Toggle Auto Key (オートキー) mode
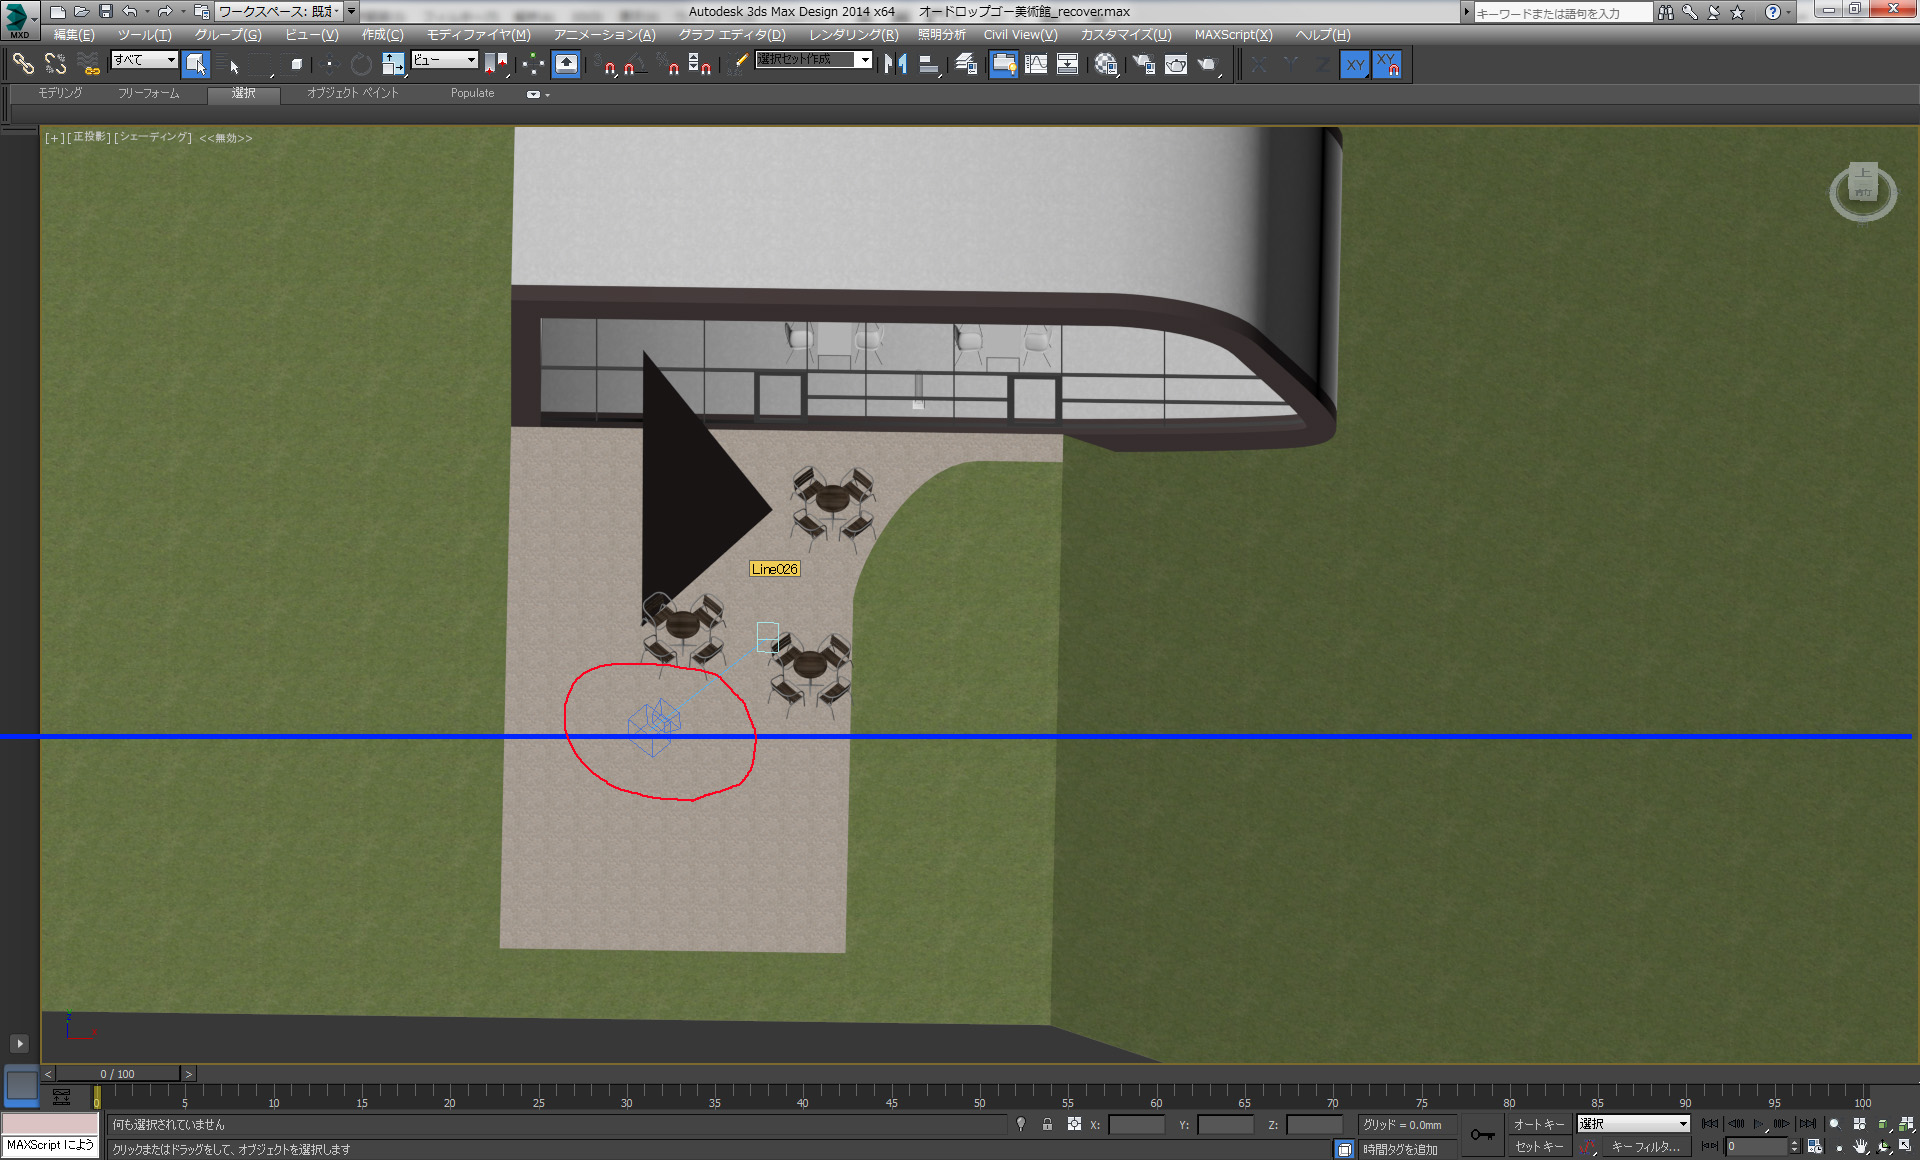This screenshot has width=1920, height=1160. pyautogui.click(x=1538, y=1124)
